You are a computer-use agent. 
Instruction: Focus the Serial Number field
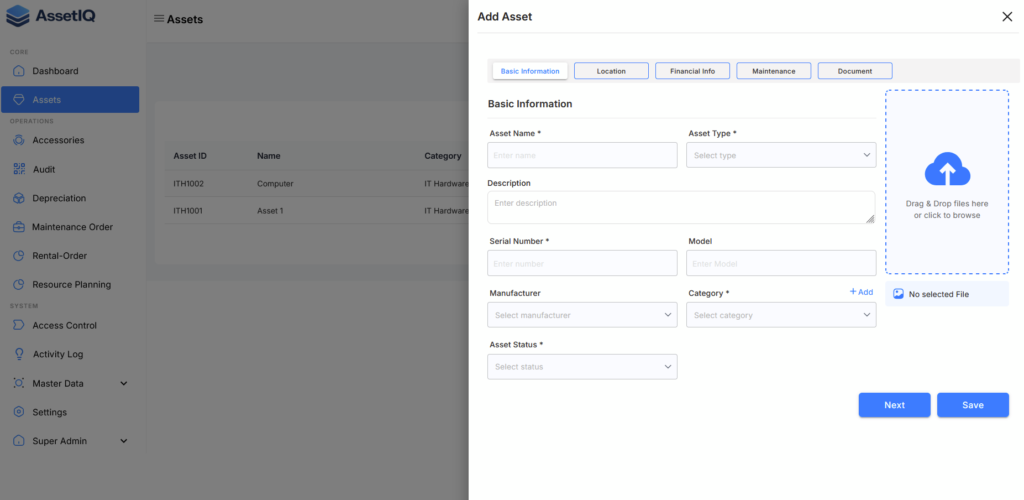pyautogui.click(x=582, y=263)
